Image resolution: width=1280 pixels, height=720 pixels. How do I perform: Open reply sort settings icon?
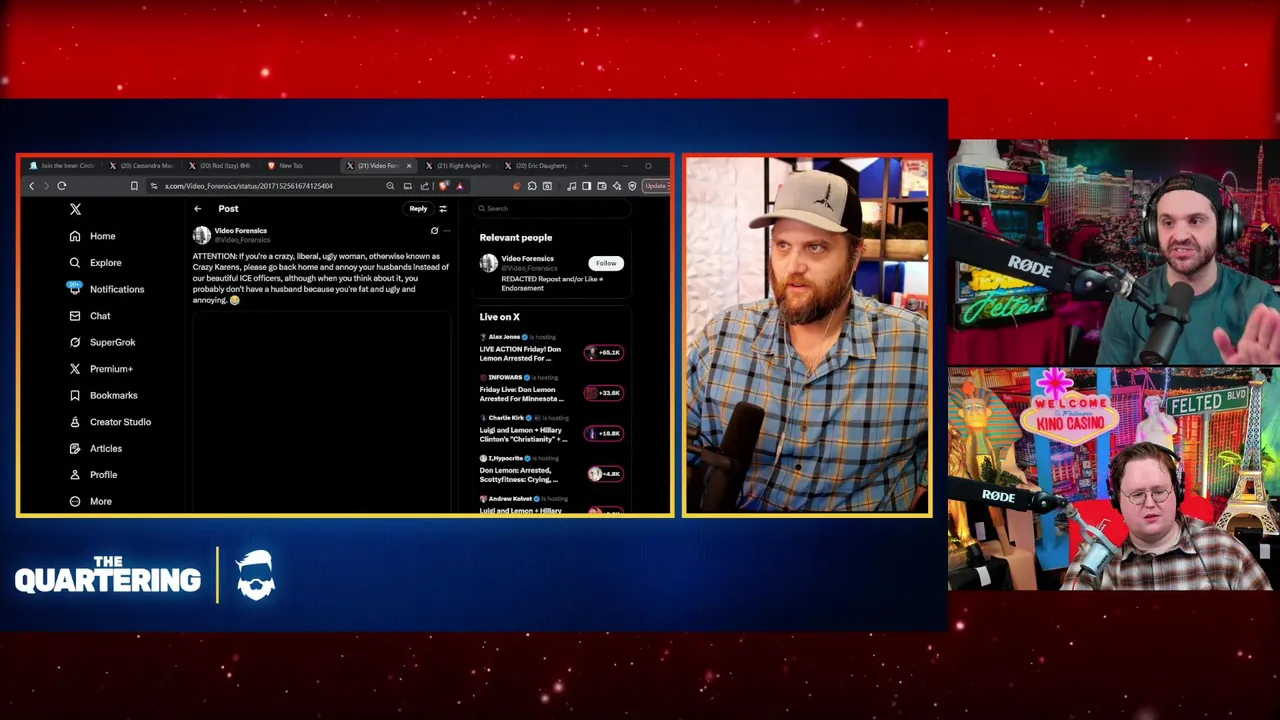[x=443, y=209]
